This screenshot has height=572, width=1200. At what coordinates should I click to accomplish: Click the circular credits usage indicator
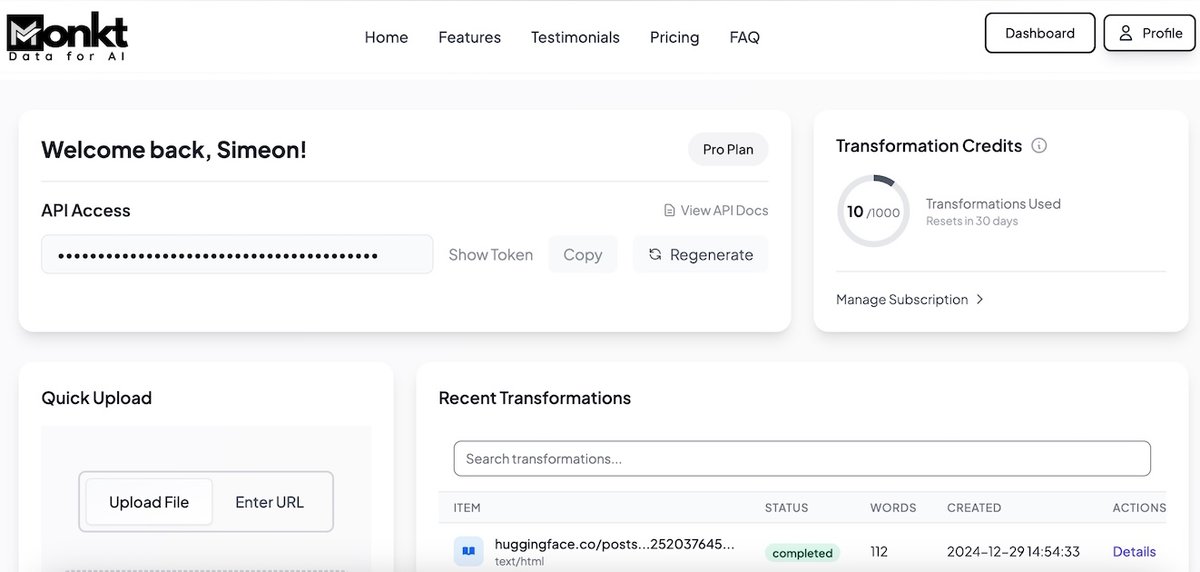tap(873, 211)
